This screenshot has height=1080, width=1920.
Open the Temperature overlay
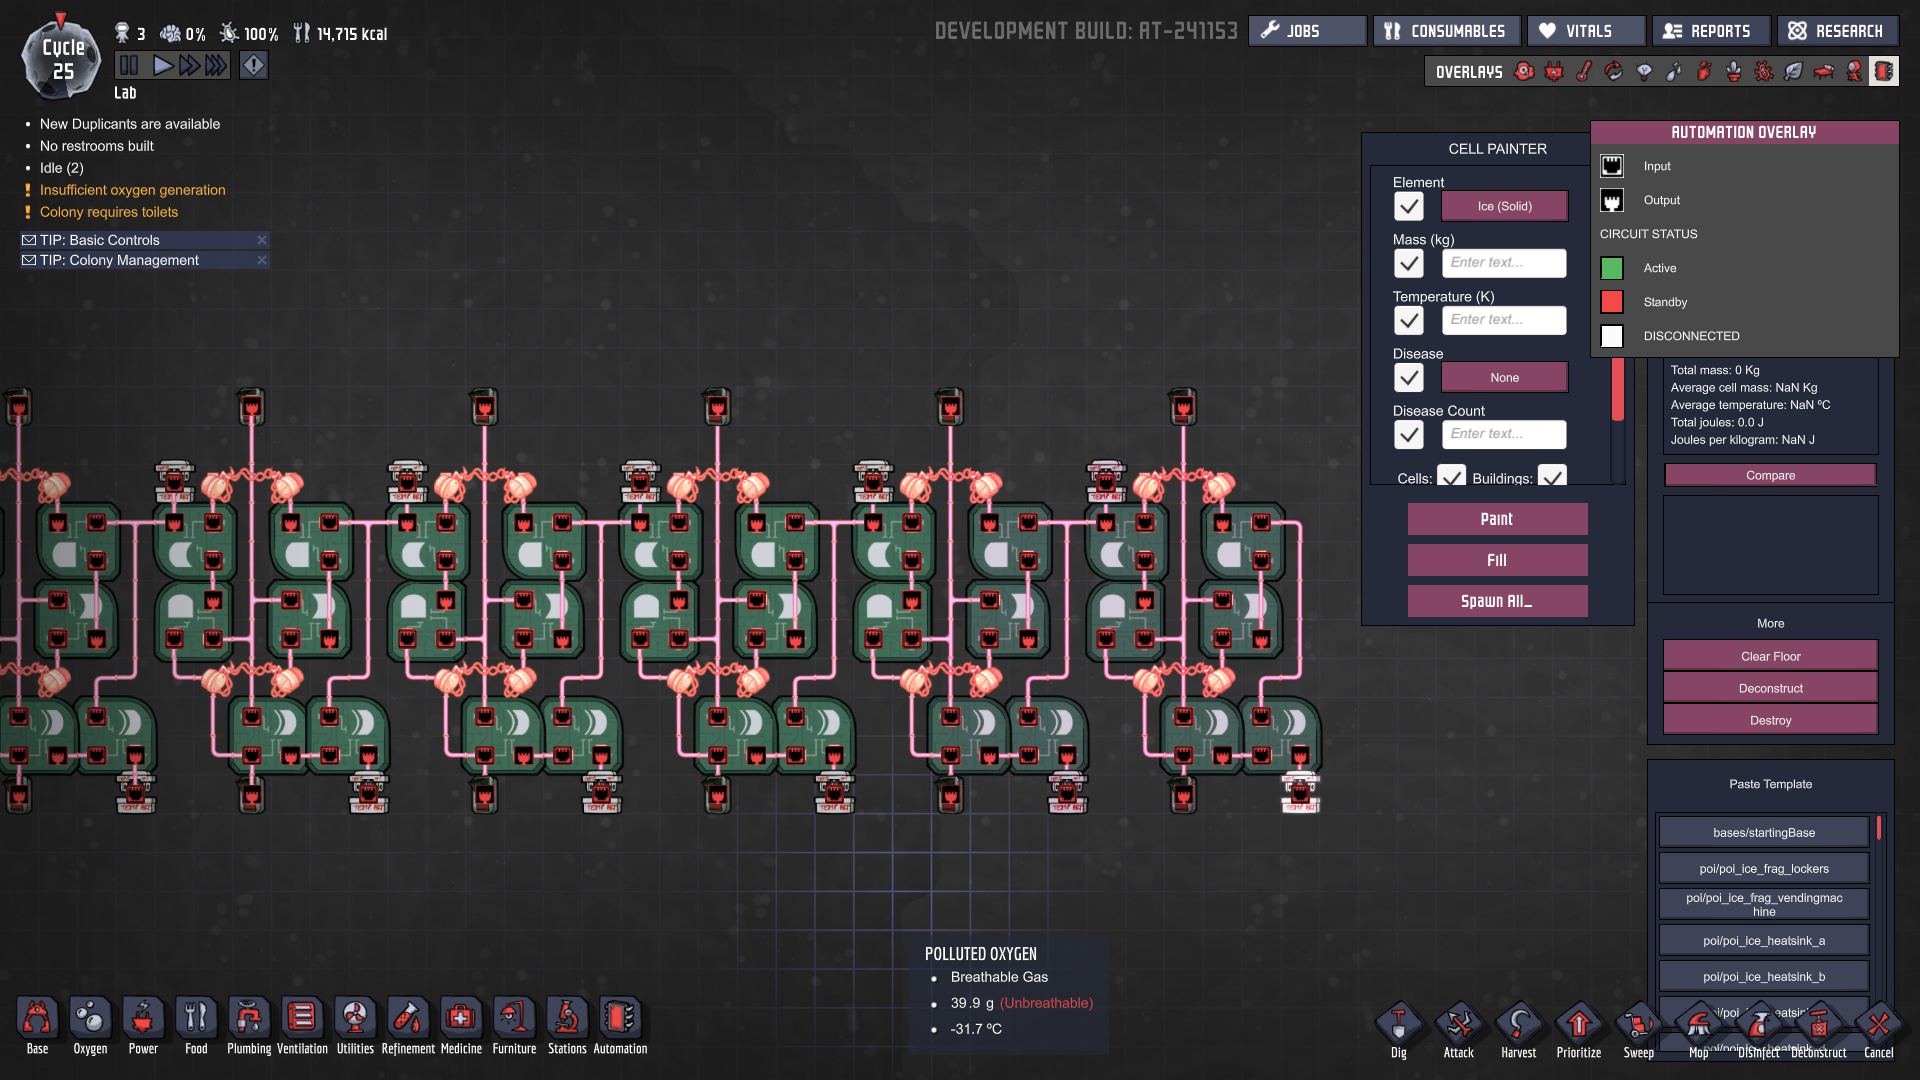pos(1584,72)
